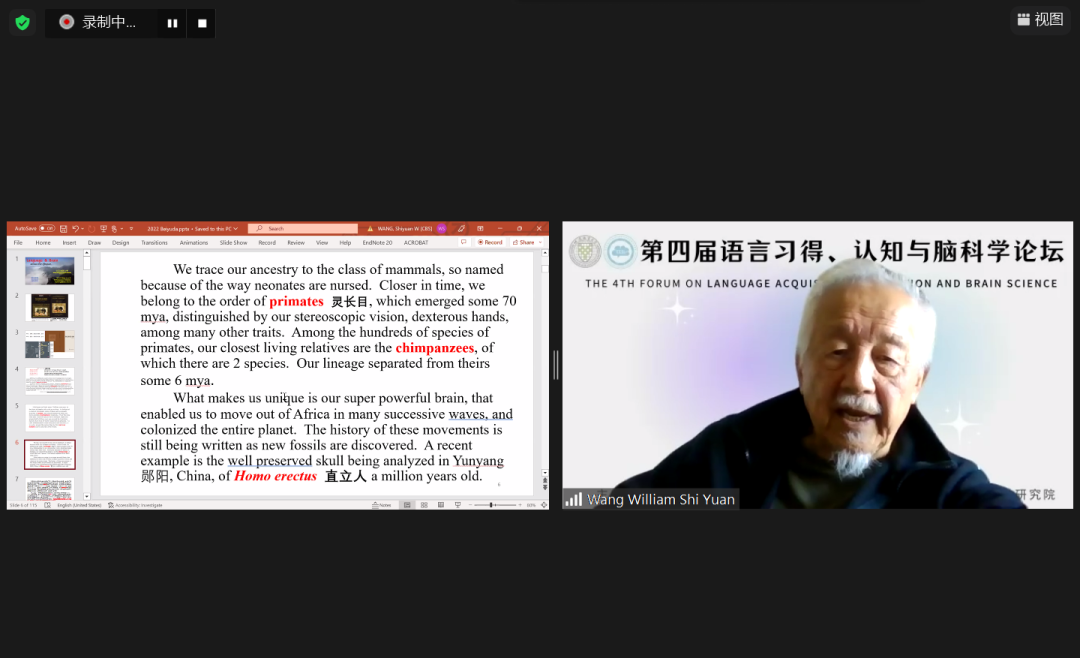Viewport: 1080px width, 658px height.
Task: Click the Undo arrow icon
Action: click(x=75, y=228)
